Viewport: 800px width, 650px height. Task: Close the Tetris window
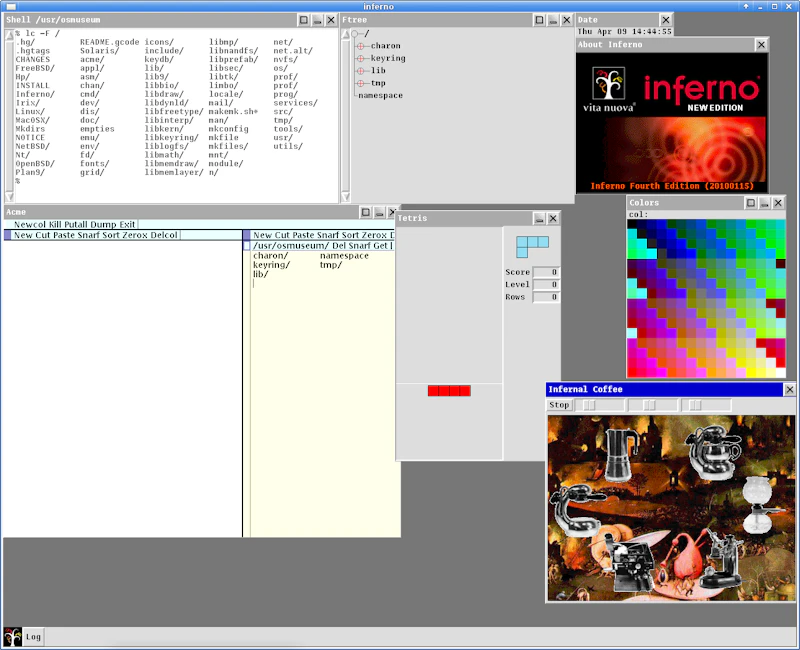553,219
